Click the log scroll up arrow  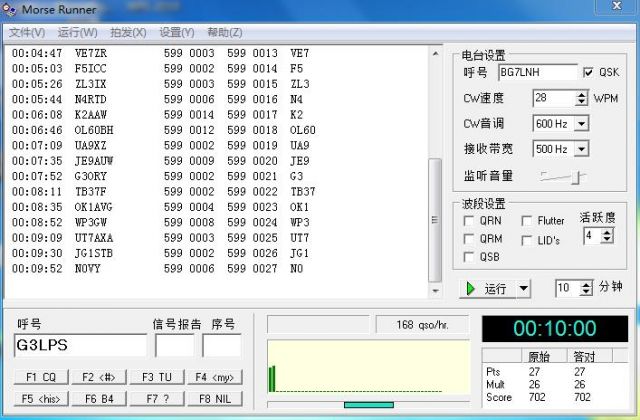435,53
